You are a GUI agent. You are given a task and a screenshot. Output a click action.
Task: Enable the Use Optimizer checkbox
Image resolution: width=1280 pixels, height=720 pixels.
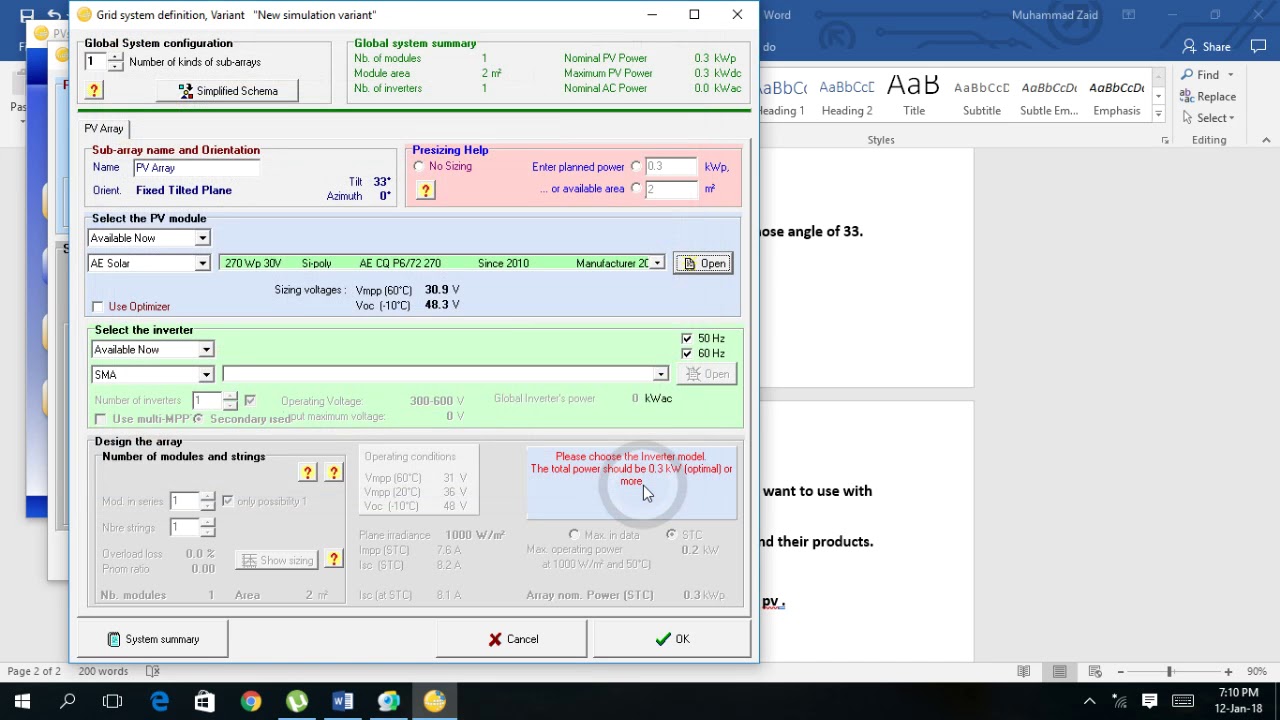tap(98, 307)
